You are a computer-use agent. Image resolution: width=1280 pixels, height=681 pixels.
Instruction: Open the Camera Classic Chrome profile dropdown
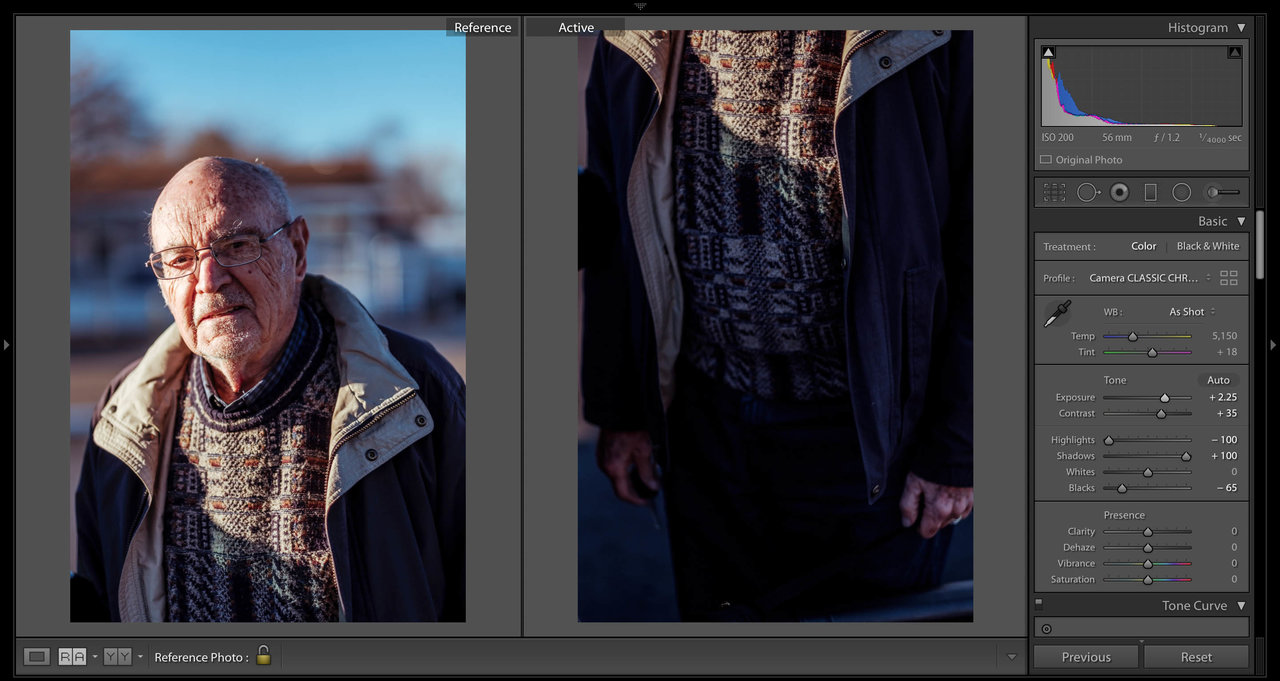(x=1150, y=278)
